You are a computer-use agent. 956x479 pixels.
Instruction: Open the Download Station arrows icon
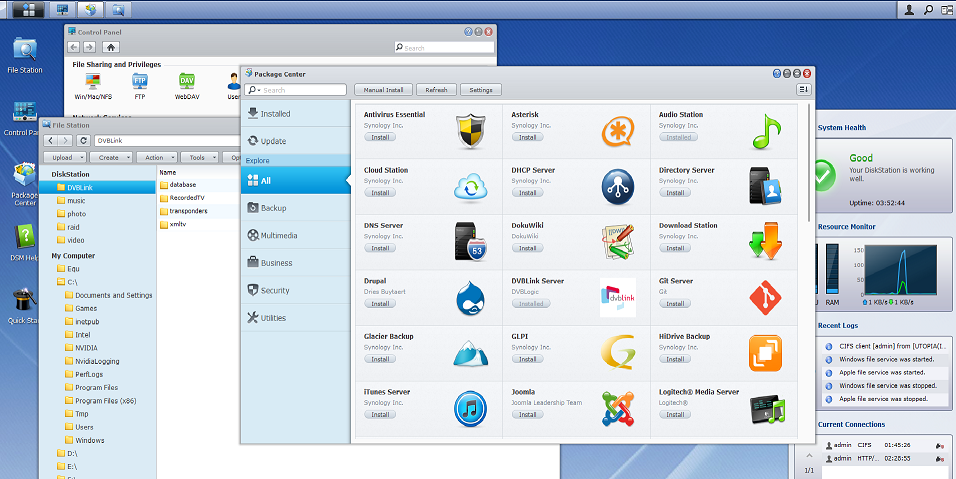click(x=765, y=241)
